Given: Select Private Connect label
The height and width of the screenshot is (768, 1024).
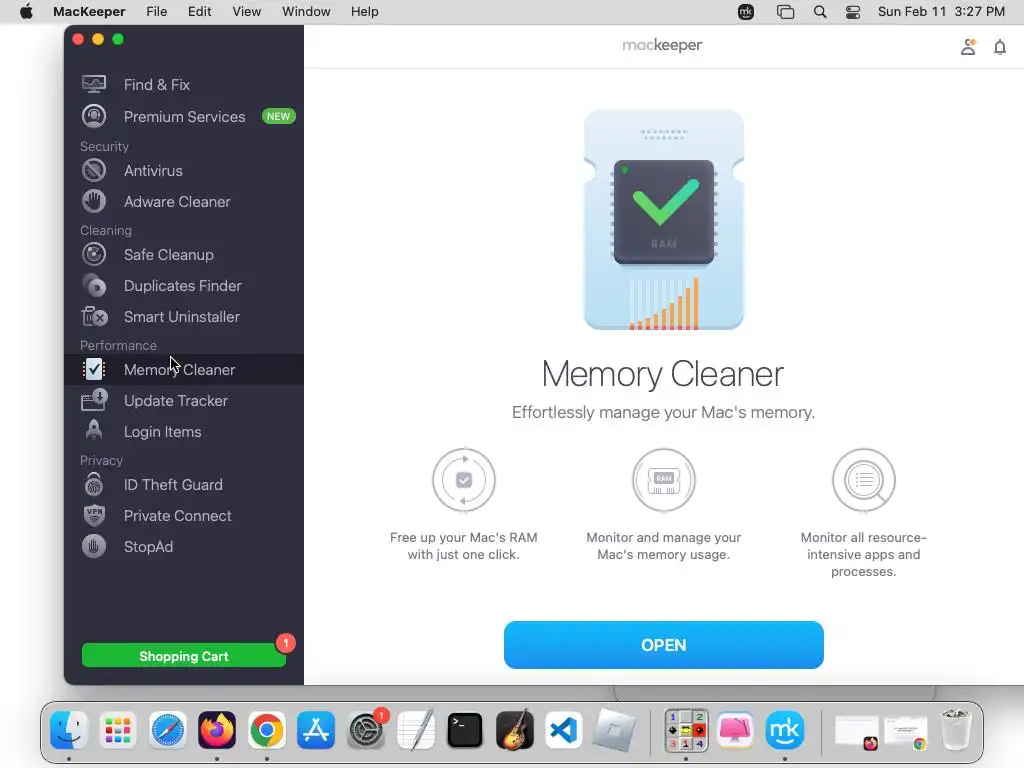Looking at the screenshot, I should pyautogui.click(x=178, y=515).
